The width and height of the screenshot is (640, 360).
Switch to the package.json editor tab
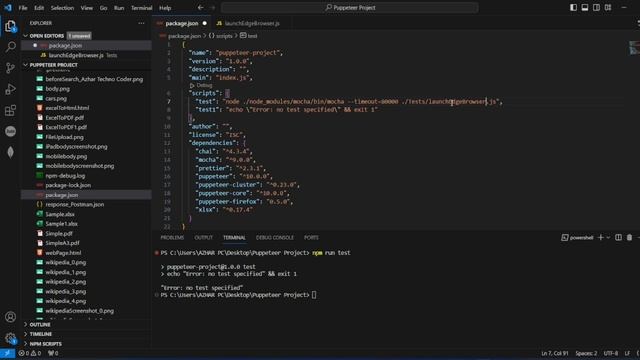[x=182, y=23]
